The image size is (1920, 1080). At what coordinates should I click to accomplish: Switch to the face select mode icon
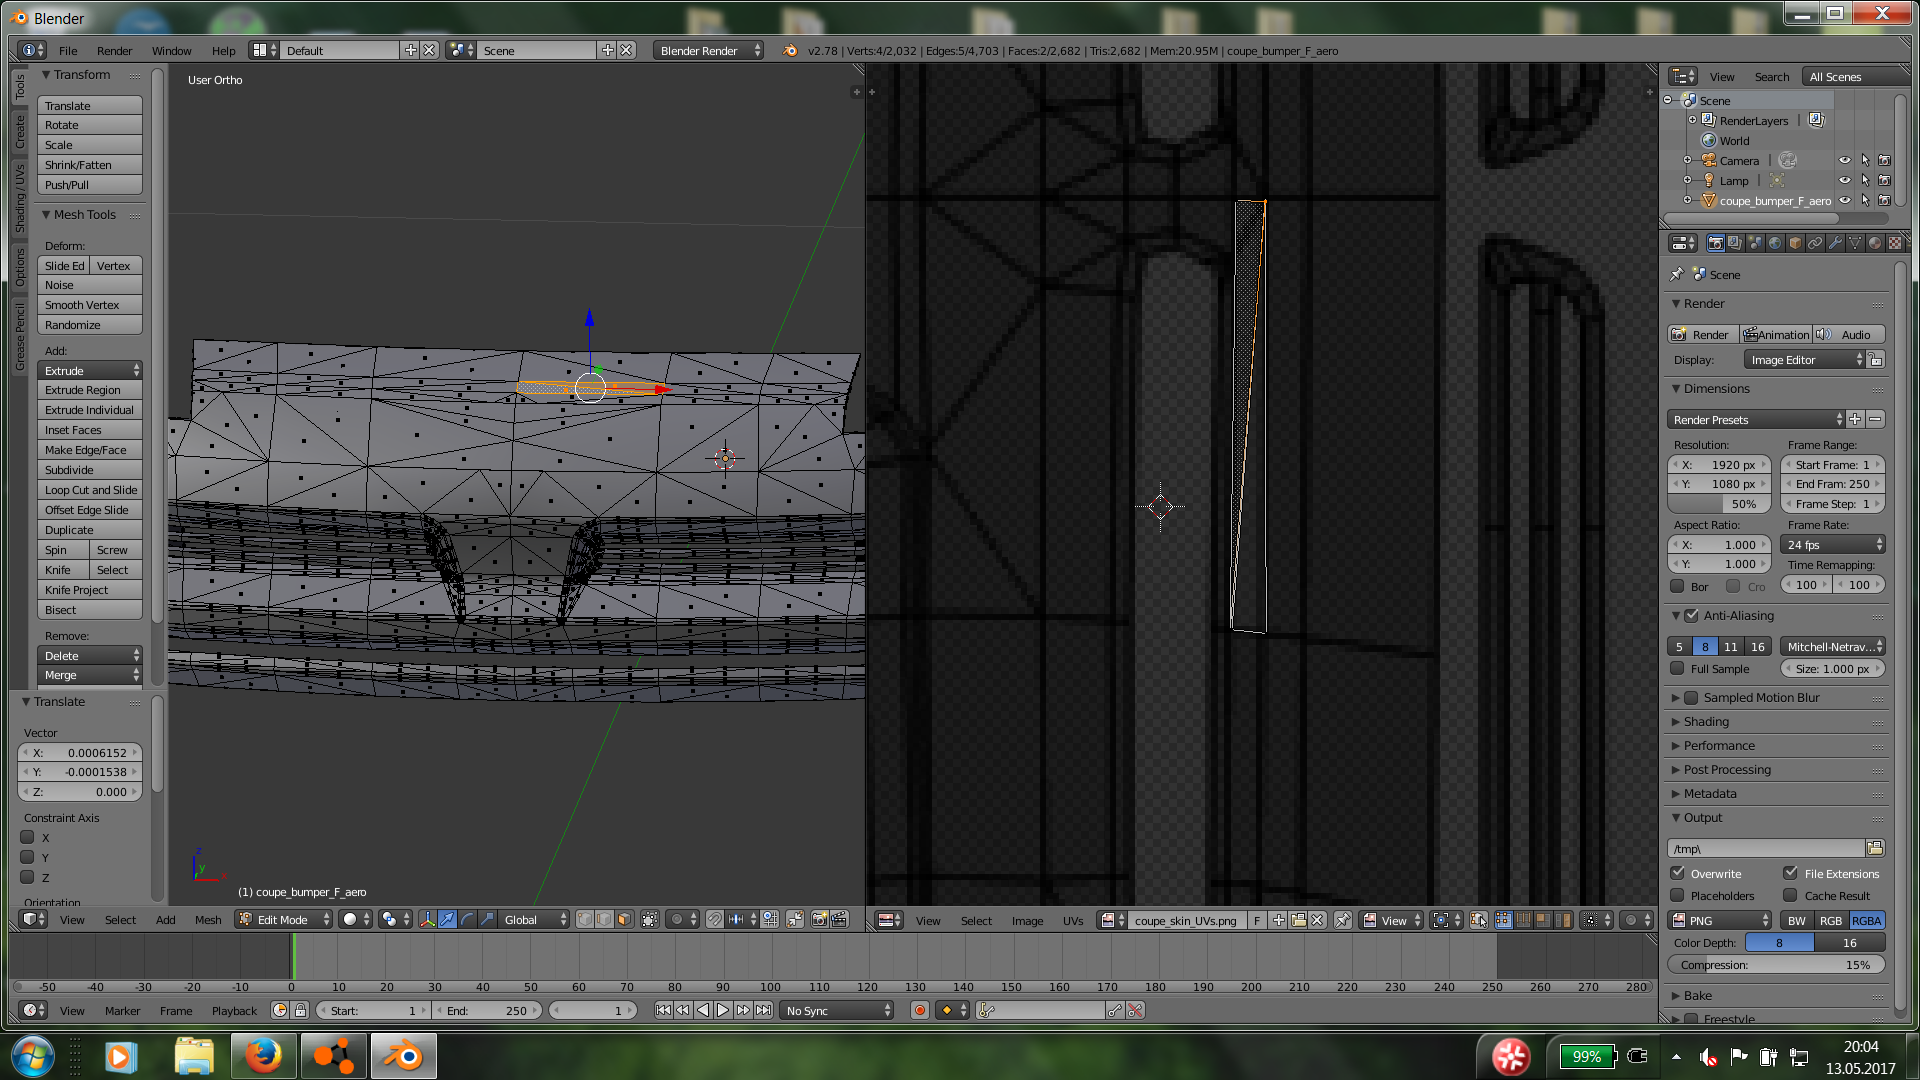pos(624,919)
